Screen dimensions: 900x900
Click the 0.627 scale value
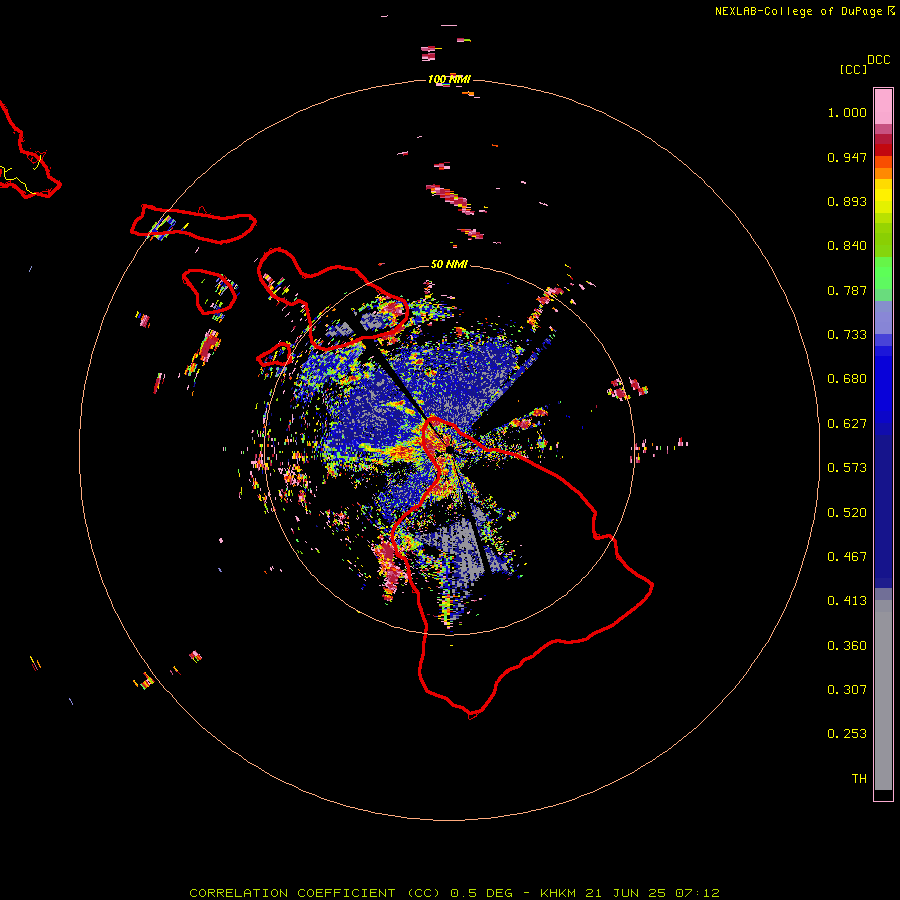847,424
